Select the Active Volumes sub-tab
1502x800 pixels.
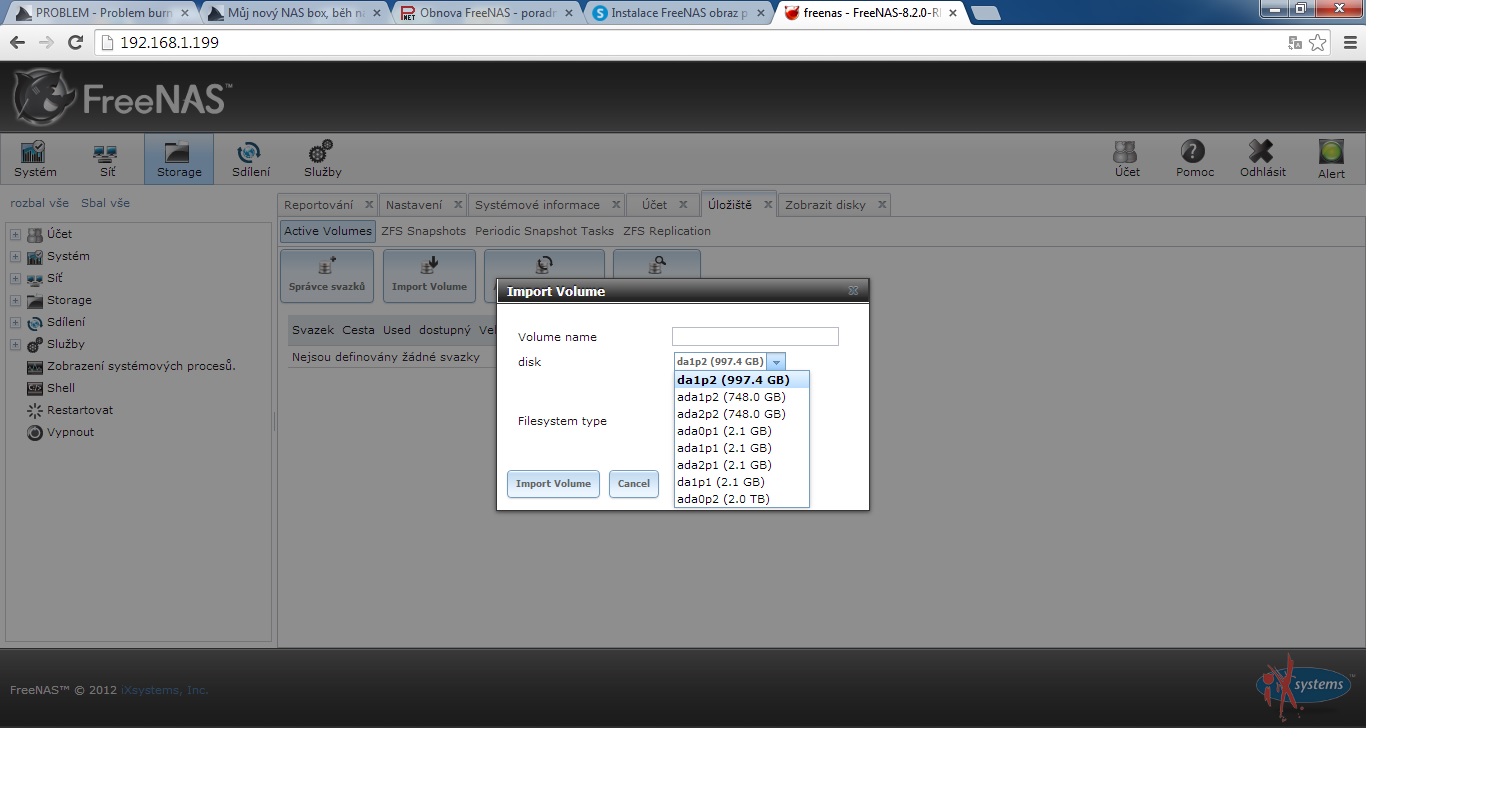coord(328,231)
